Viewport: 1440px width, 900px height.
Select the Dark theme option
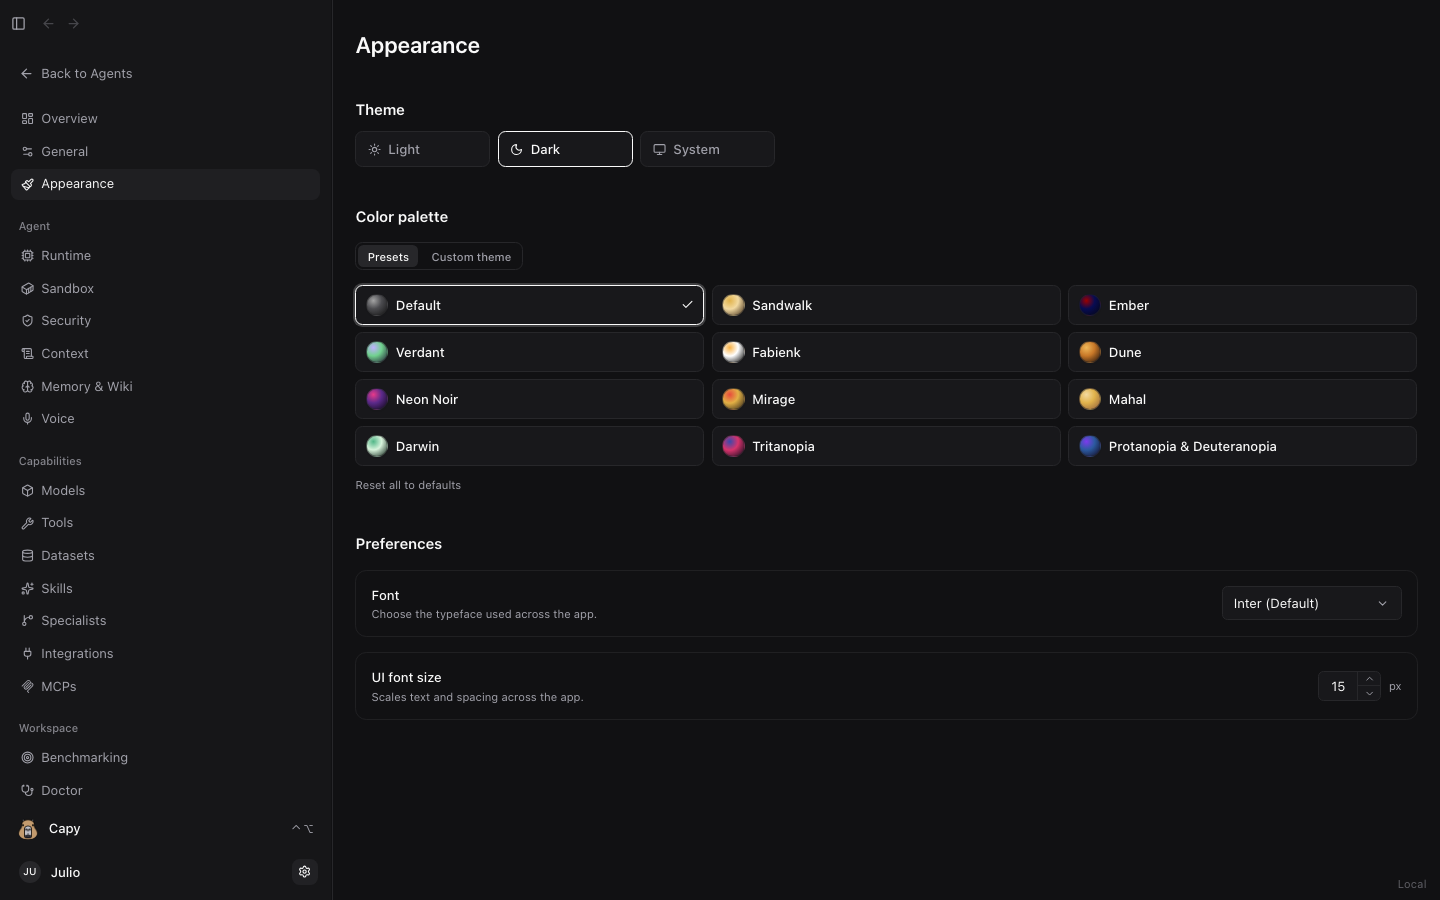[x=565, y=149]
